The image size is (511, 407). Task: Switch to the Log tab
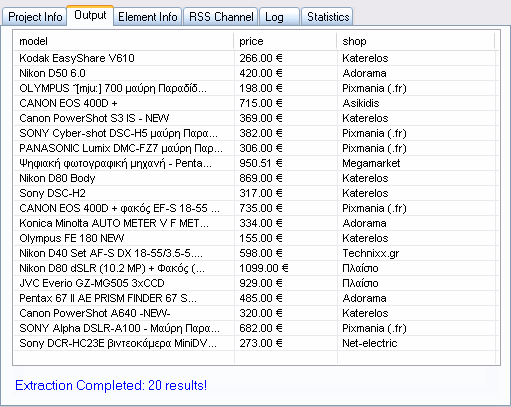pos(279,17)
